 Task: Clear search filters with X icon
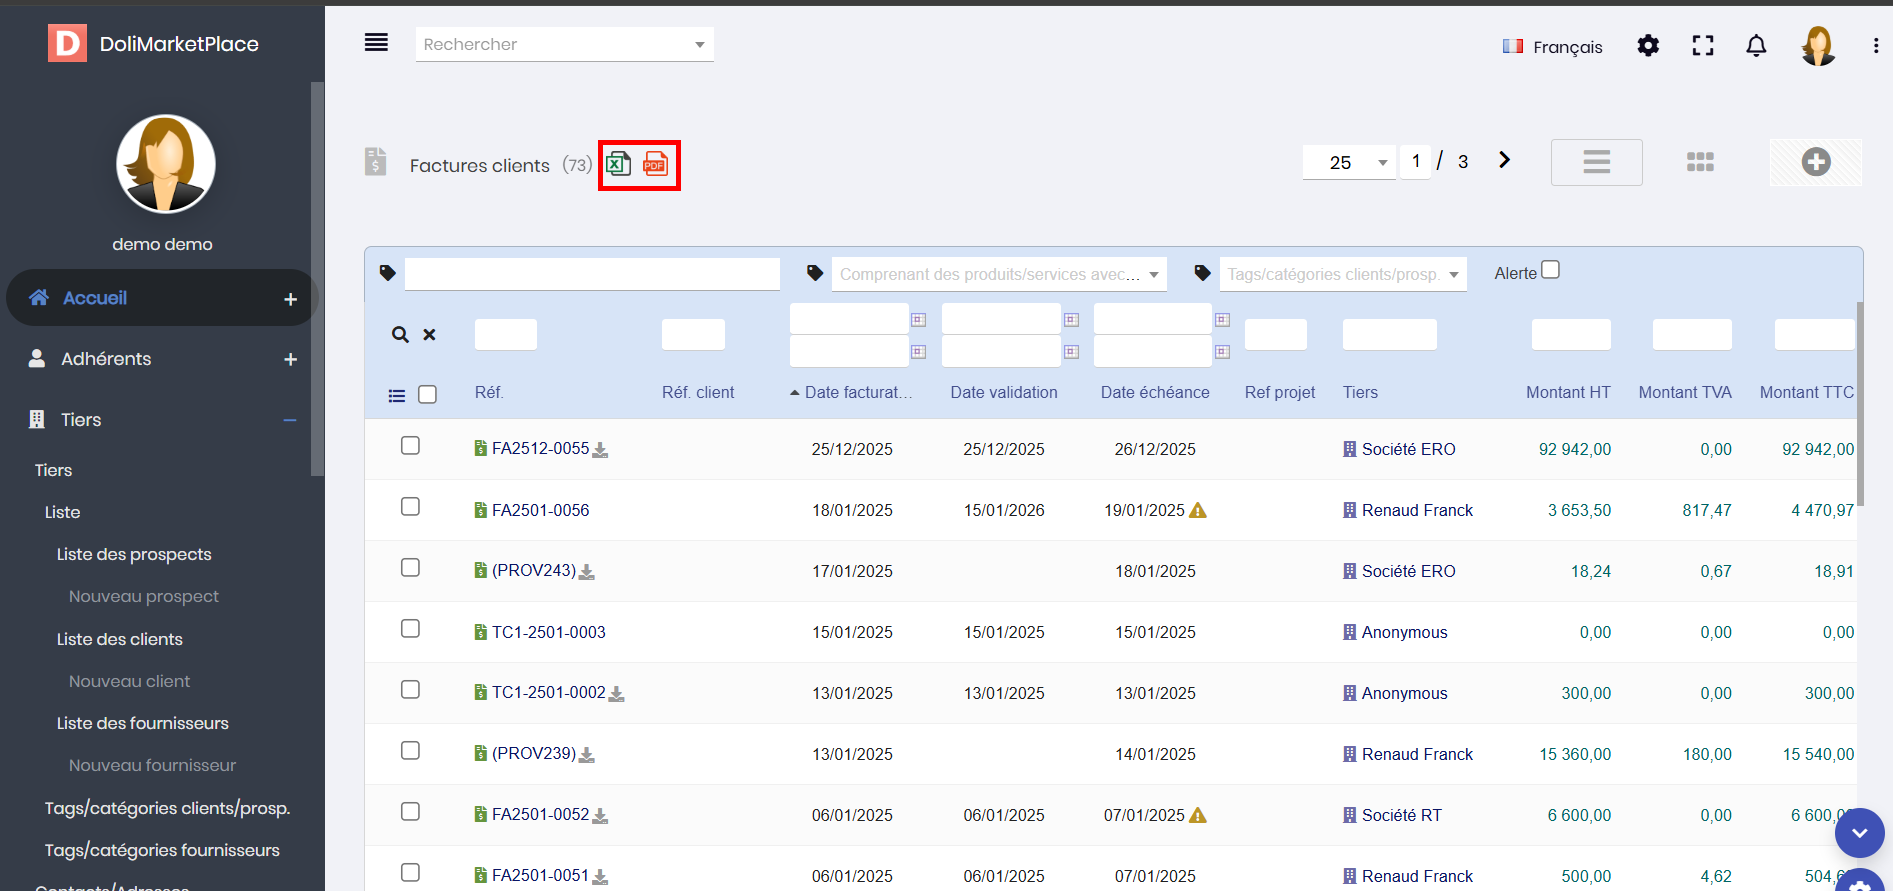(429, 335)
